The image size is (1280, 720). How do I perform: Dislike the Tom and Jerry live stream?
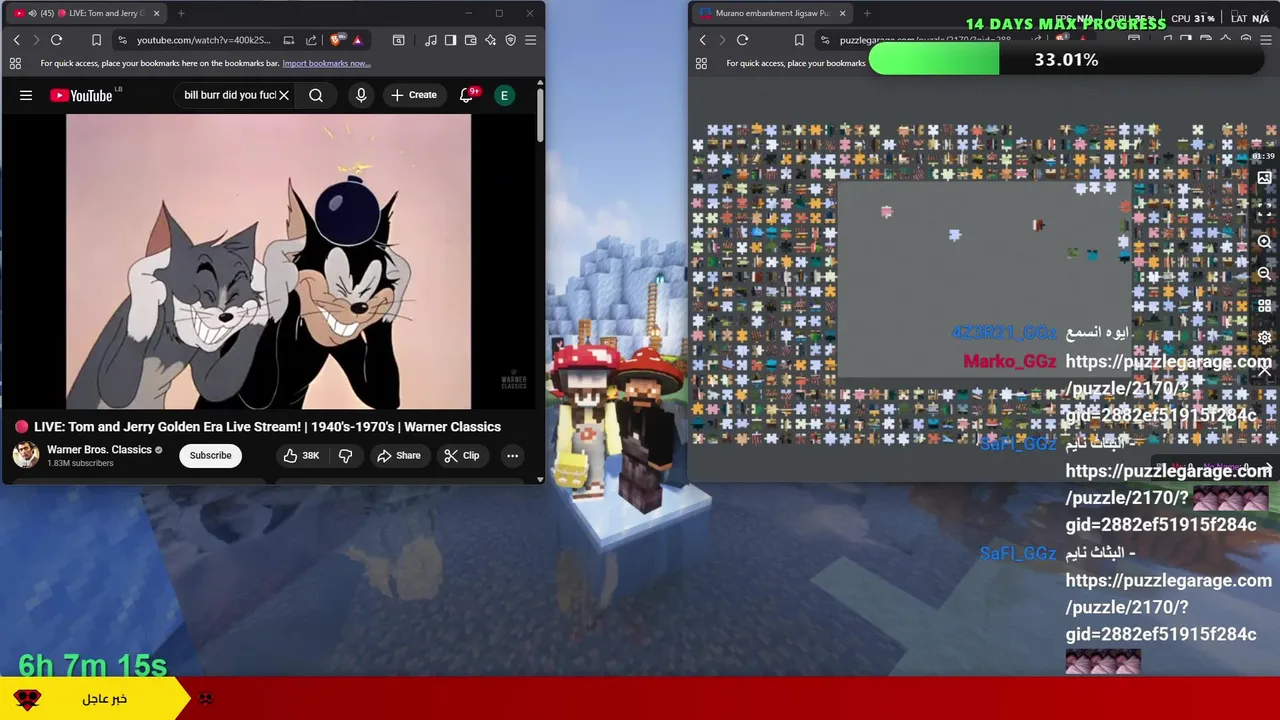coord(345,455)
